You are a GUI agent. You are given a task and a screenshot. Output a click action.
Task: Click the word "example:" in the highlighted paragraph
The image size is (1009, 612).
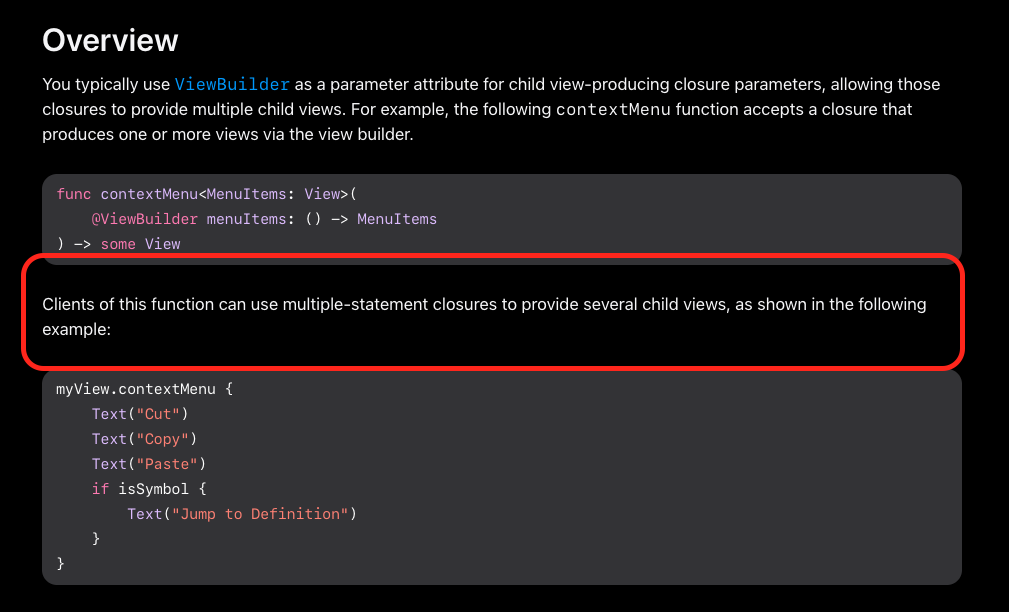point(76,327)
